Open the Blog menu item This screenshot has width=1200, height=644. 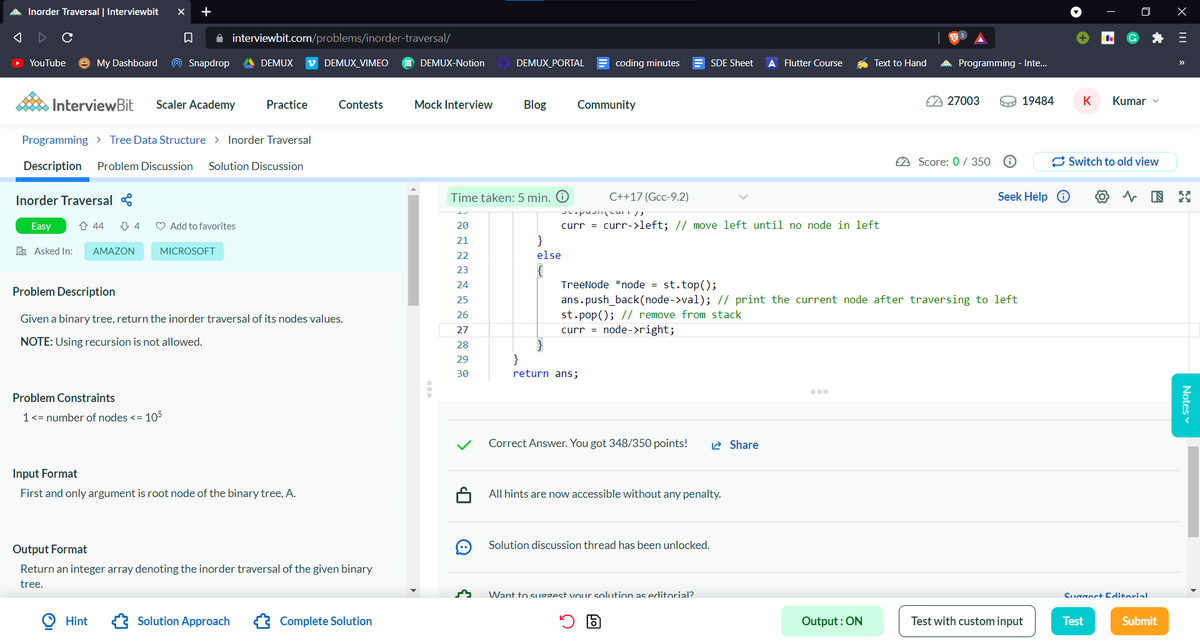[535, 104]
